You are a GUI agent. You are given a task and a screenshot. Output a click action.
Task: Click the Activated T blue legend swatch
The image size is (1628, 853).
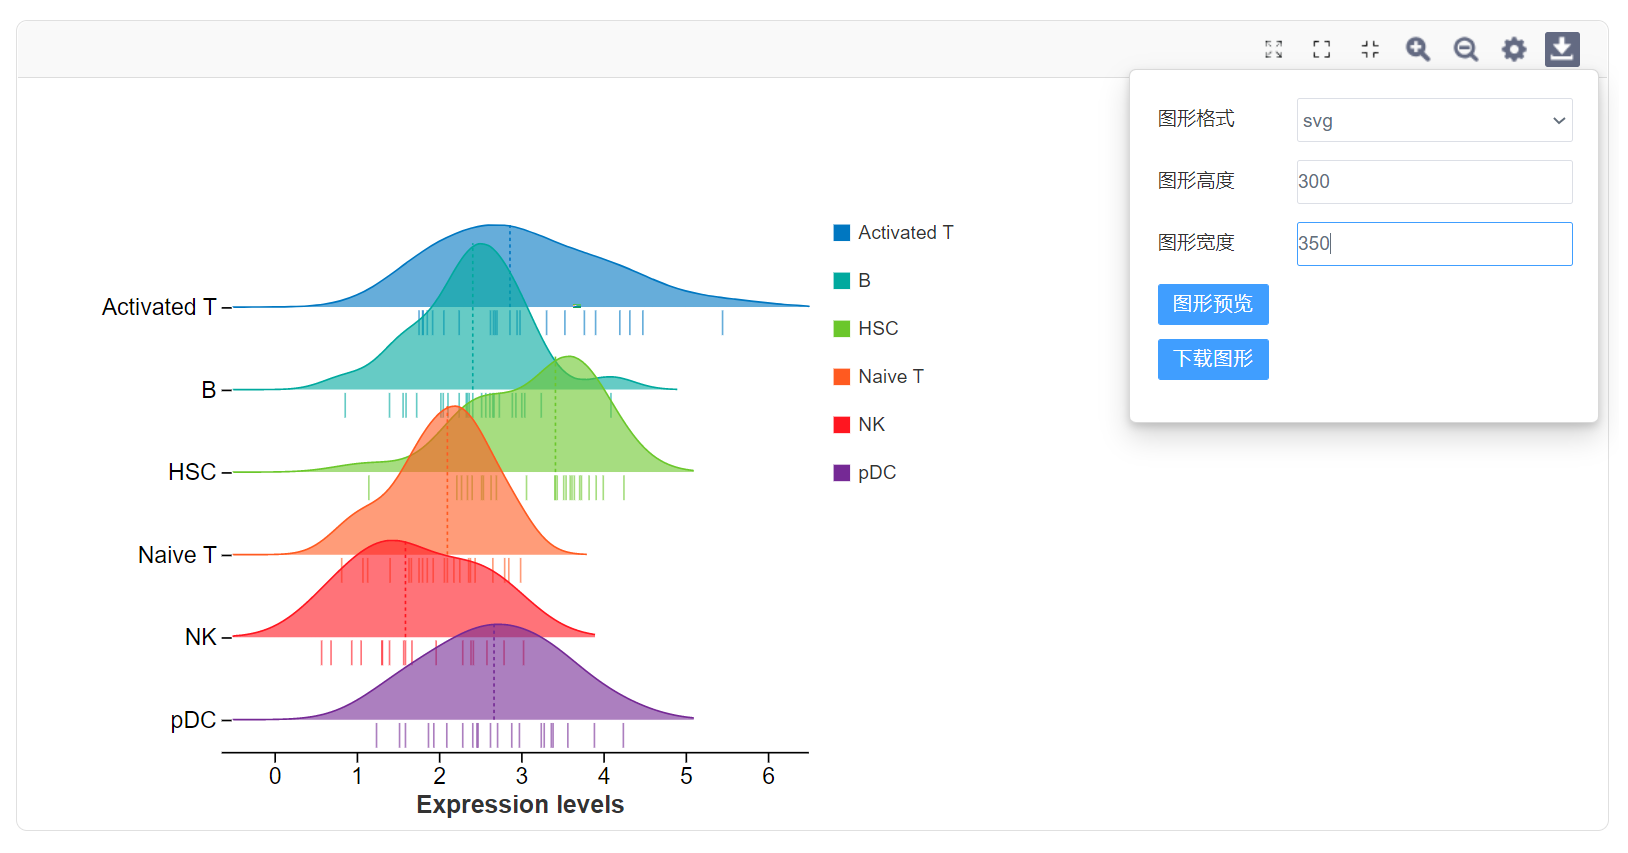coord(842,233)
